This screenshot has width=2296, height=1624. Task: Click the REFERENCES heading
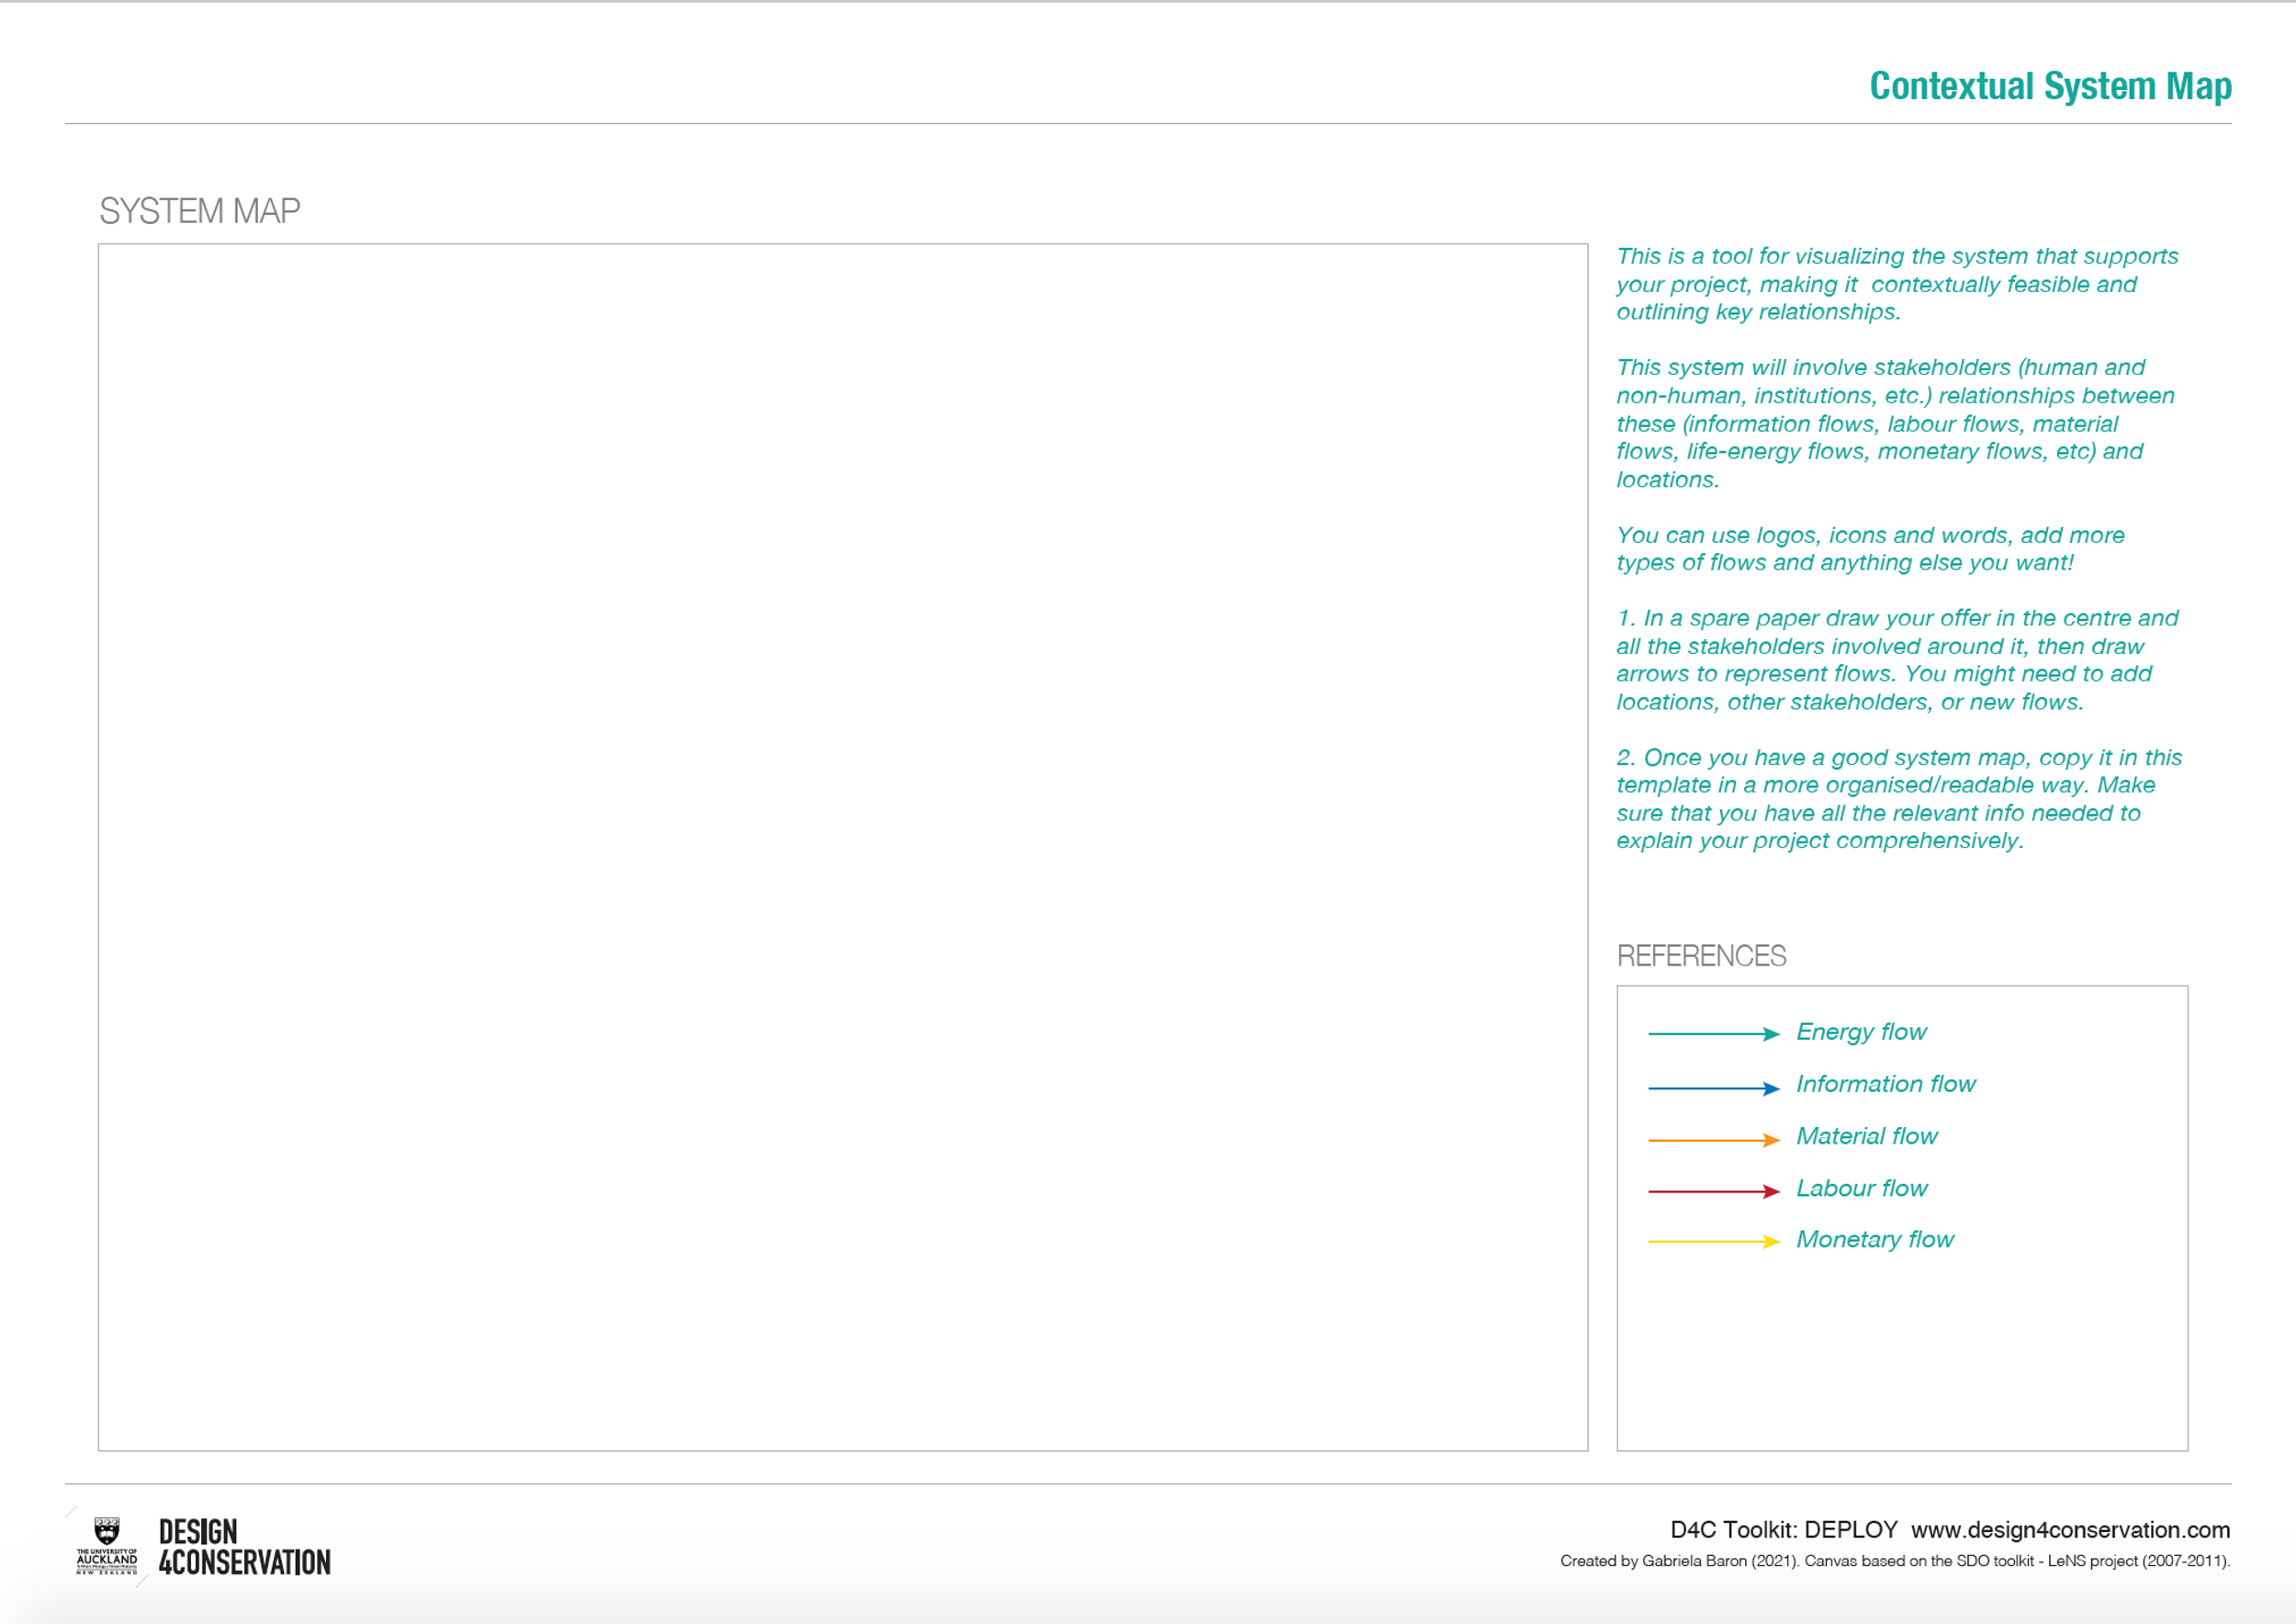[x=1702, y=956]
